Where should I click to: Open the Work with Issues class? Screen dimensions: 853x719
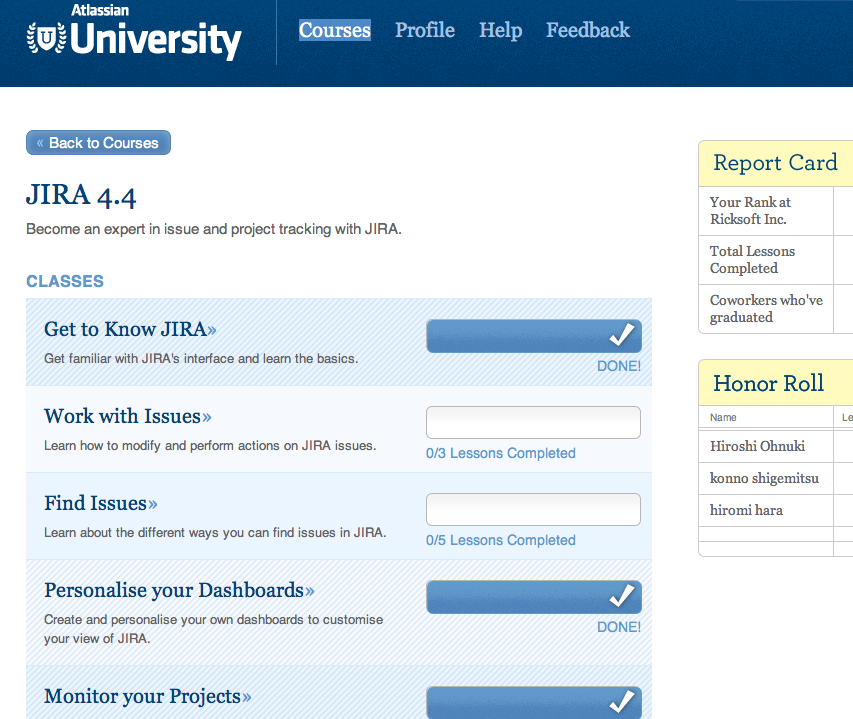(x=128, y=416)
